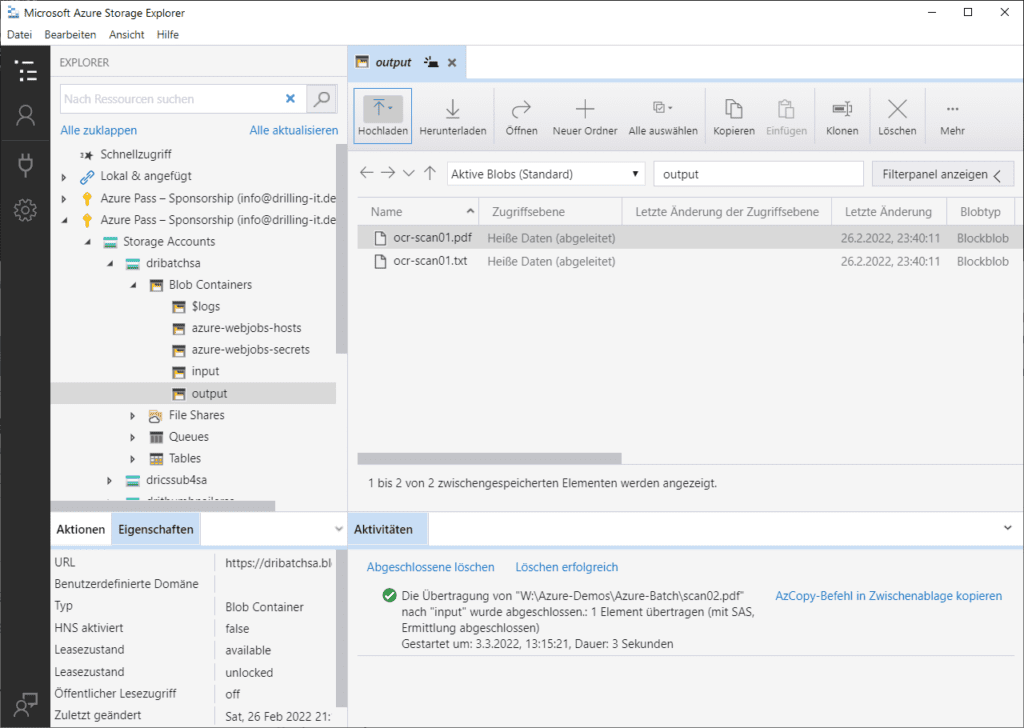
Task: Click the file list horizontal scrollbar
Action: [x=489, y=458]
